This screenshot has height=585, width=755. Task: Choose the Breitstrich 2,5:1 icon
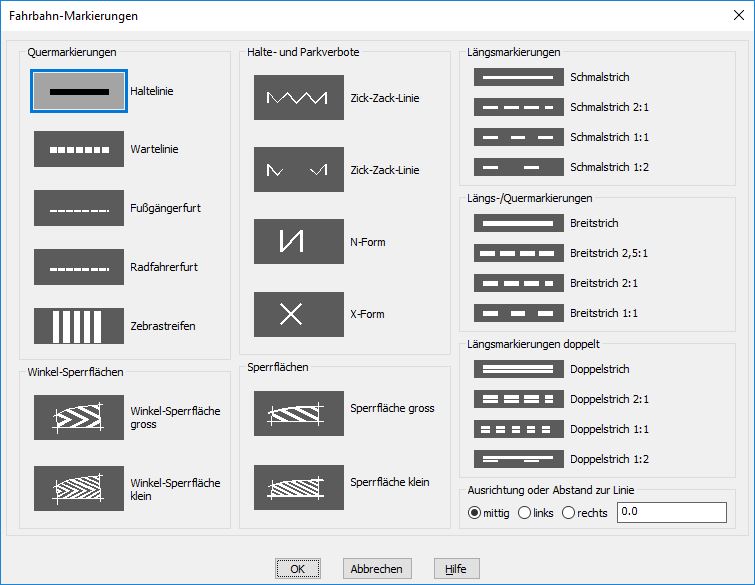tap(519, 253)
